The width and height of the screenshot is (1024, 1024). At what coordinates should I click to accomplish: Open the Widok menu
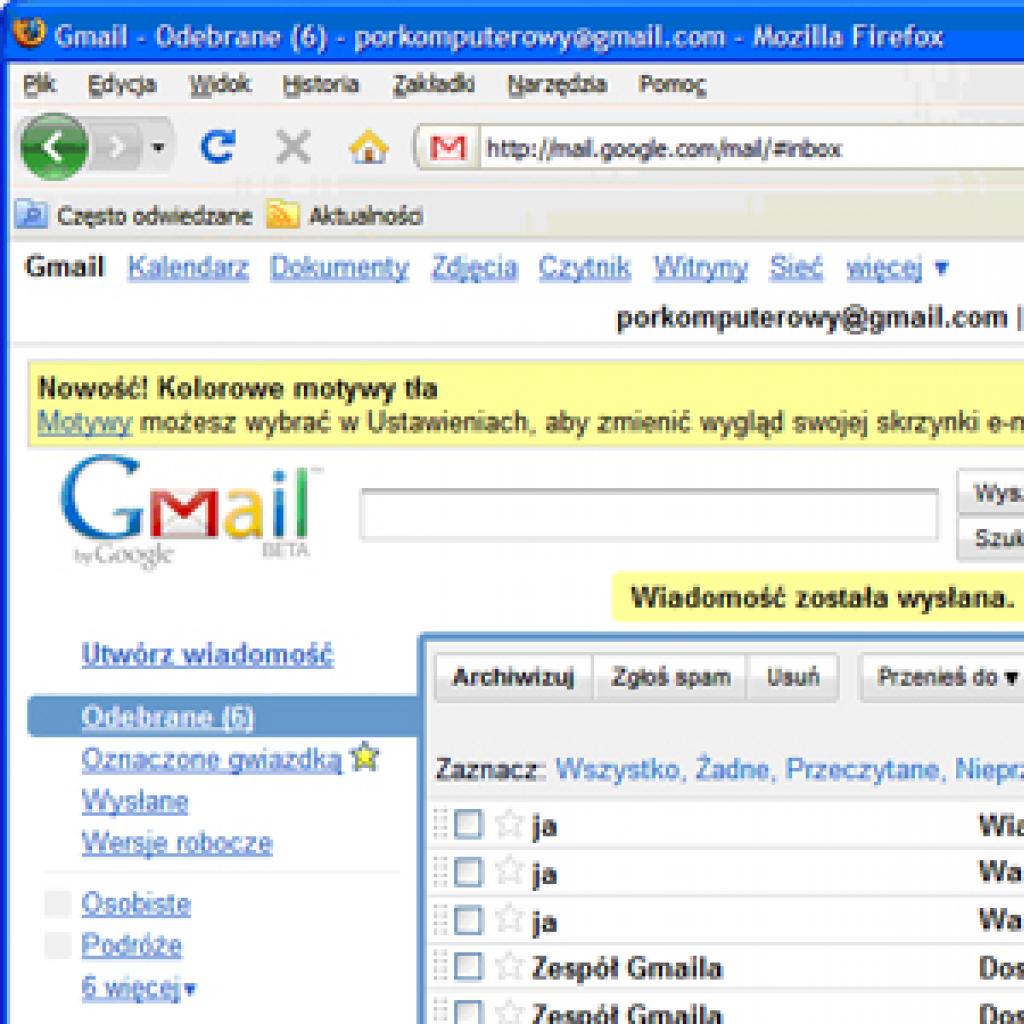219,84
